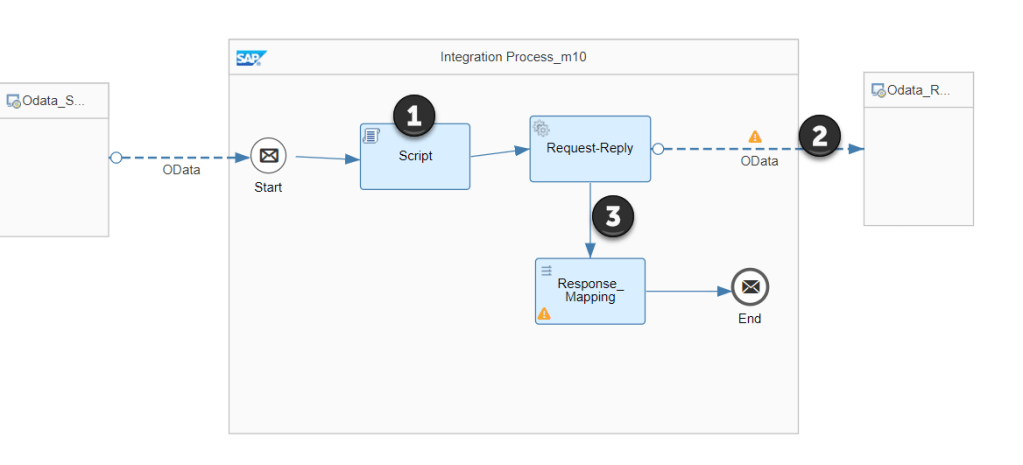This screenshot has height=465, width=1023.
Task: Click the SAP logo in process header
Action: click(x=248, y=57)
